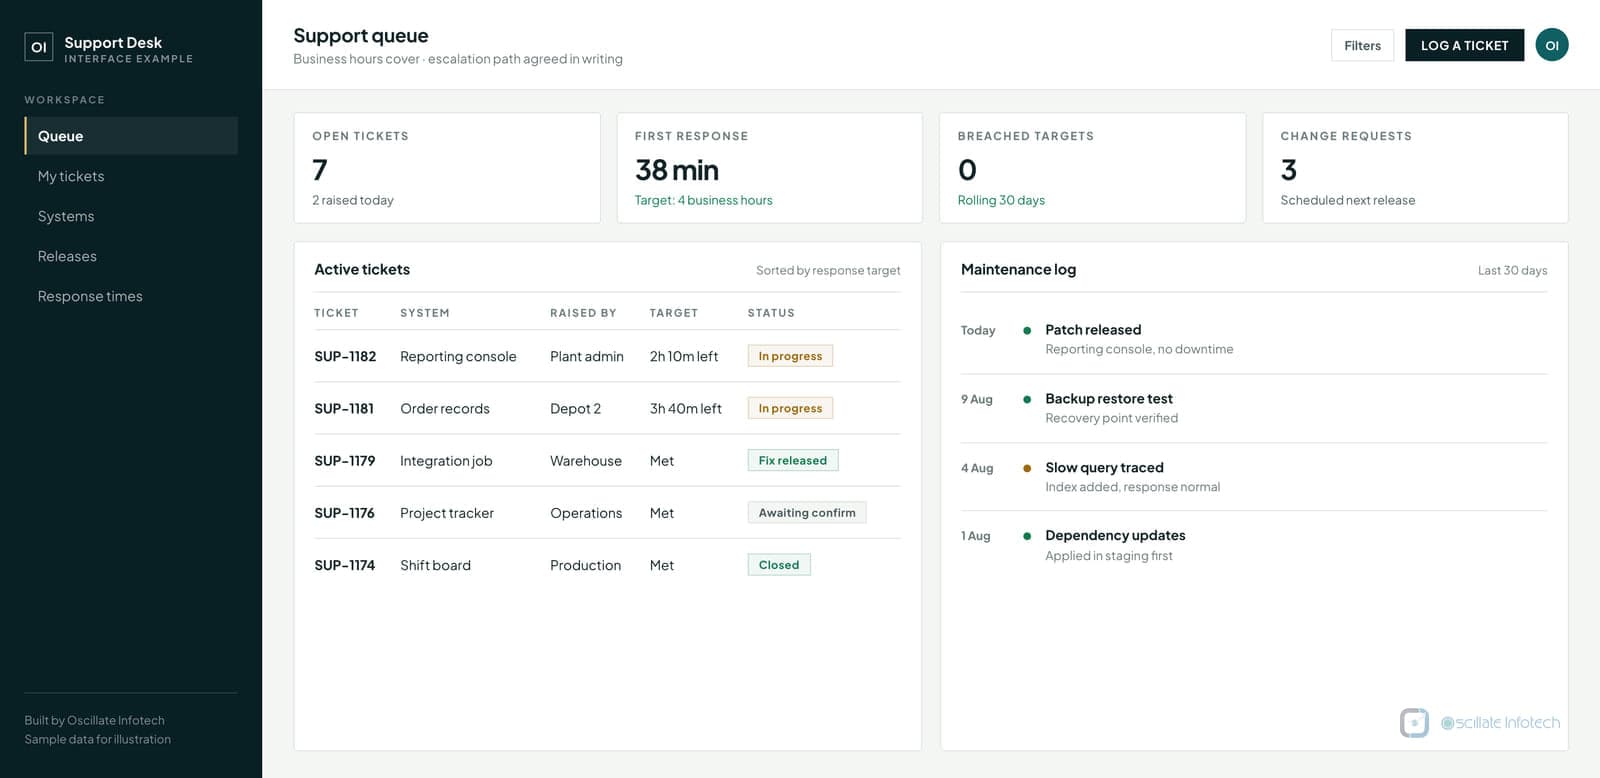Open the Backup restore test entry

(x=1254, y=408)
